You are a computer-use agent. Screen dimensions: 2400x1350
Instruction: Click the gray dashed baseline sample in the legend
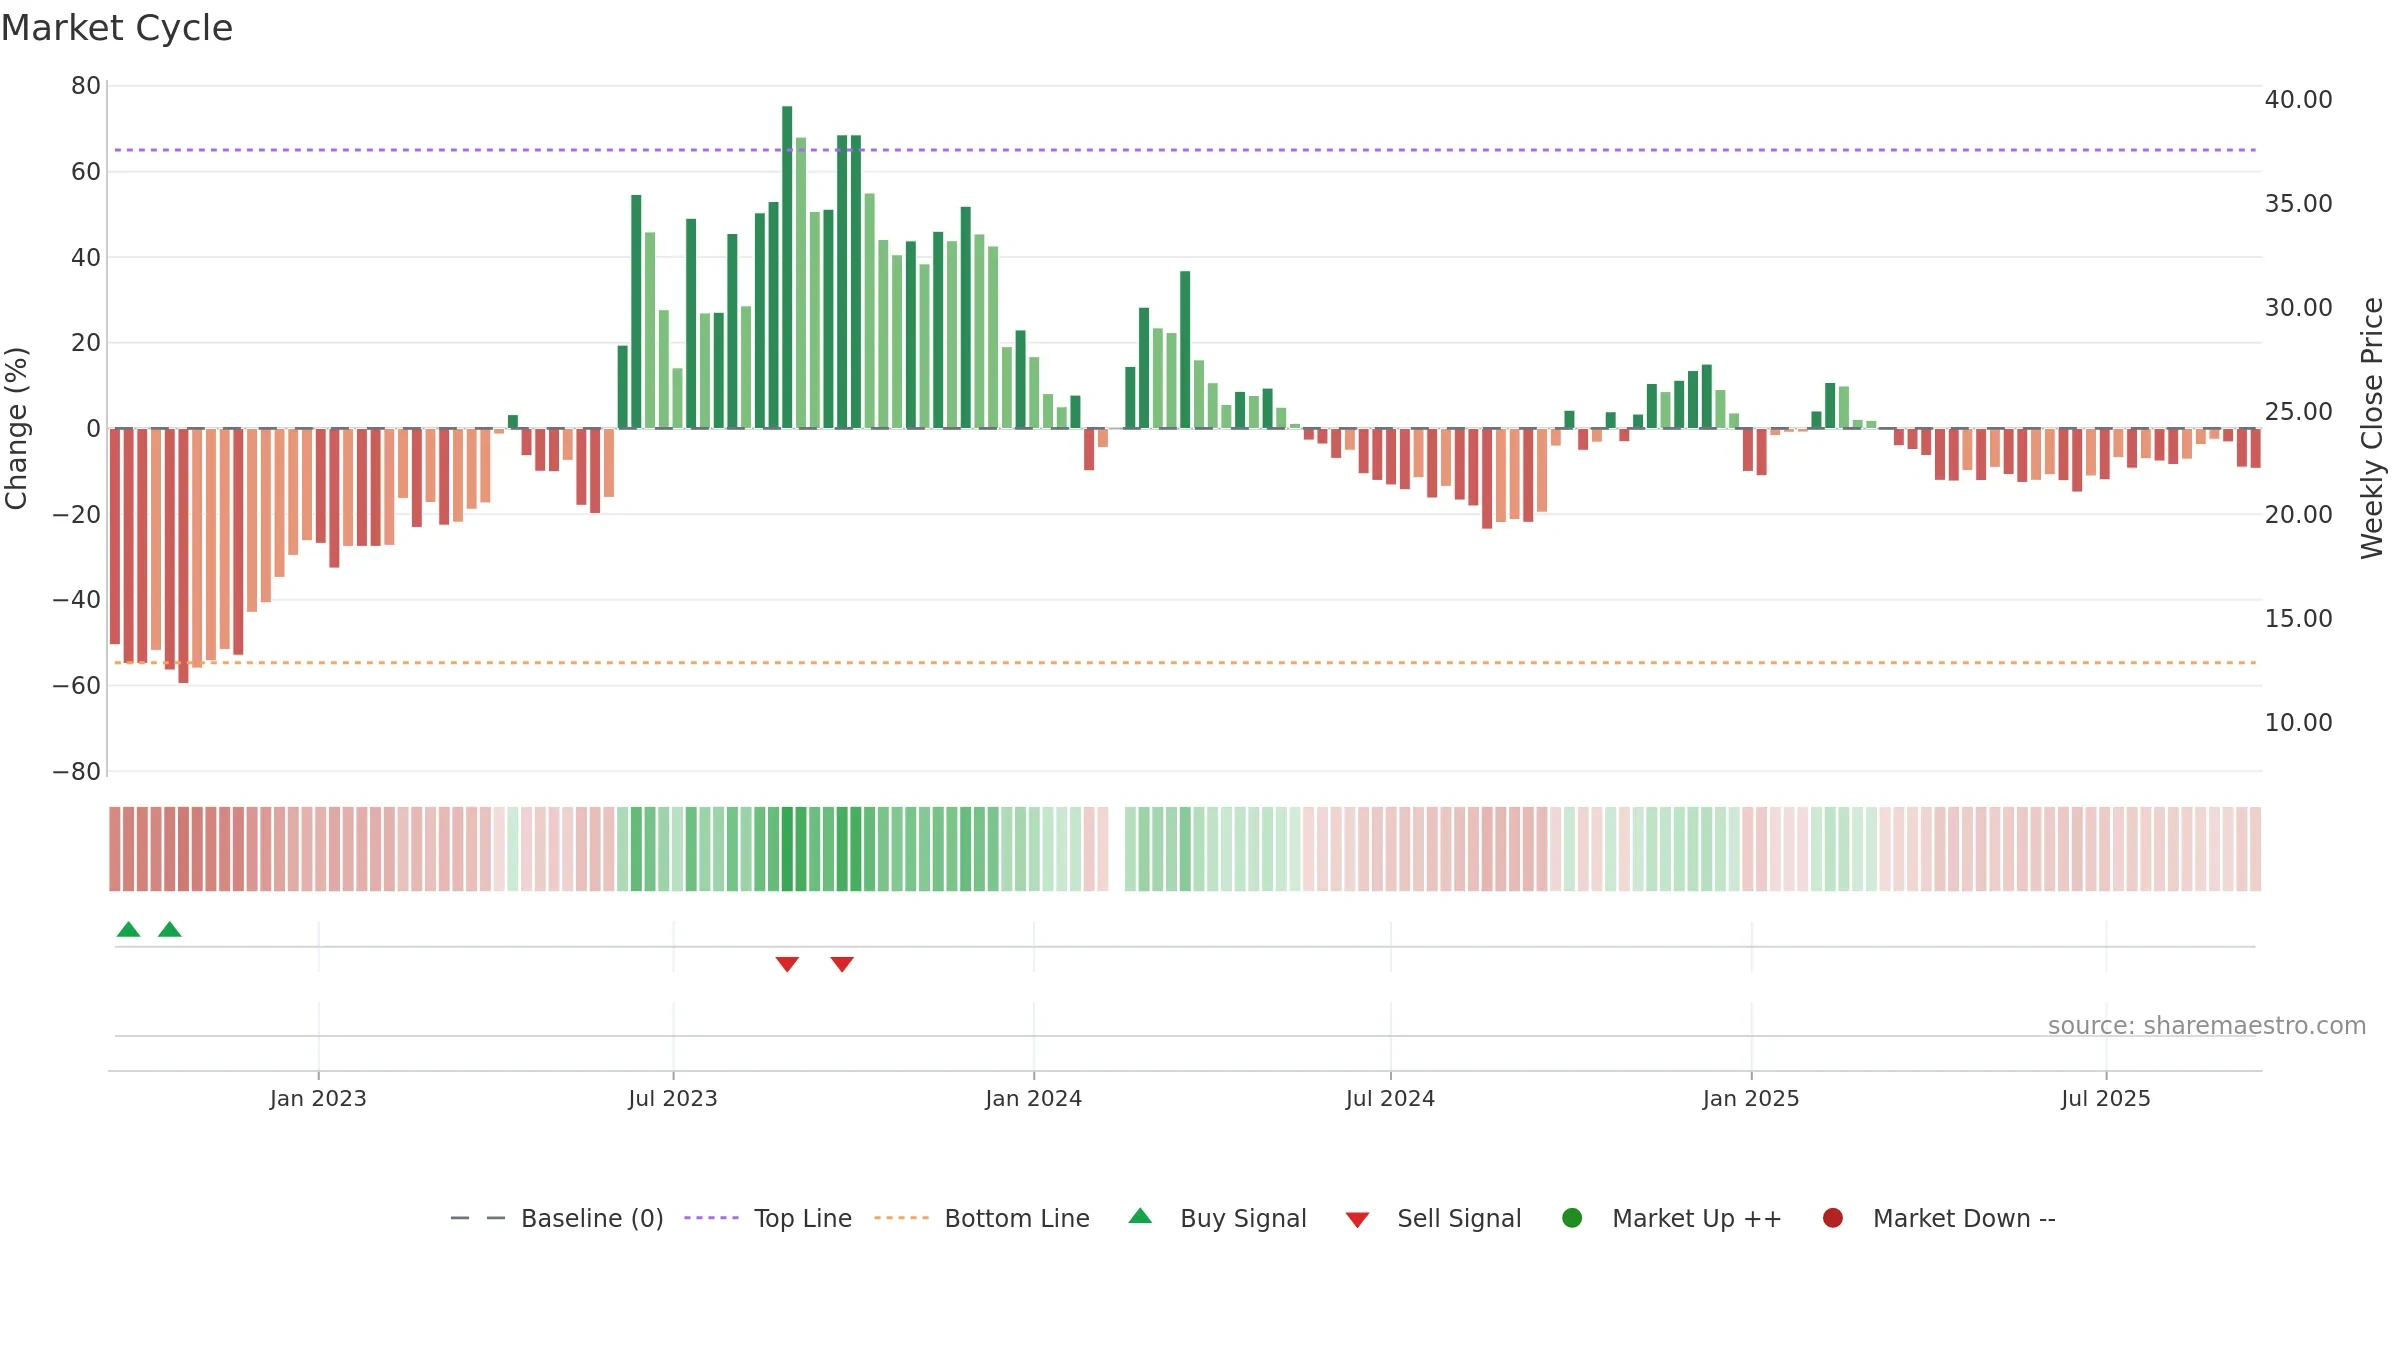(x=478, y=1218)
